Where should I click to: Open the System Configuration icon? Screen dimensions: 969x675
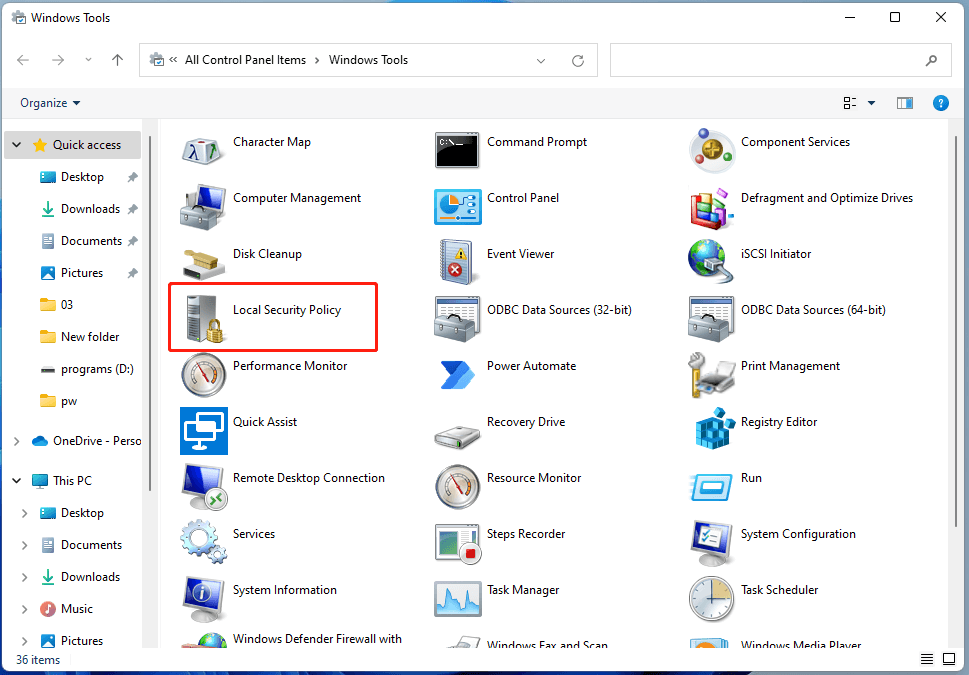(711, 543)
